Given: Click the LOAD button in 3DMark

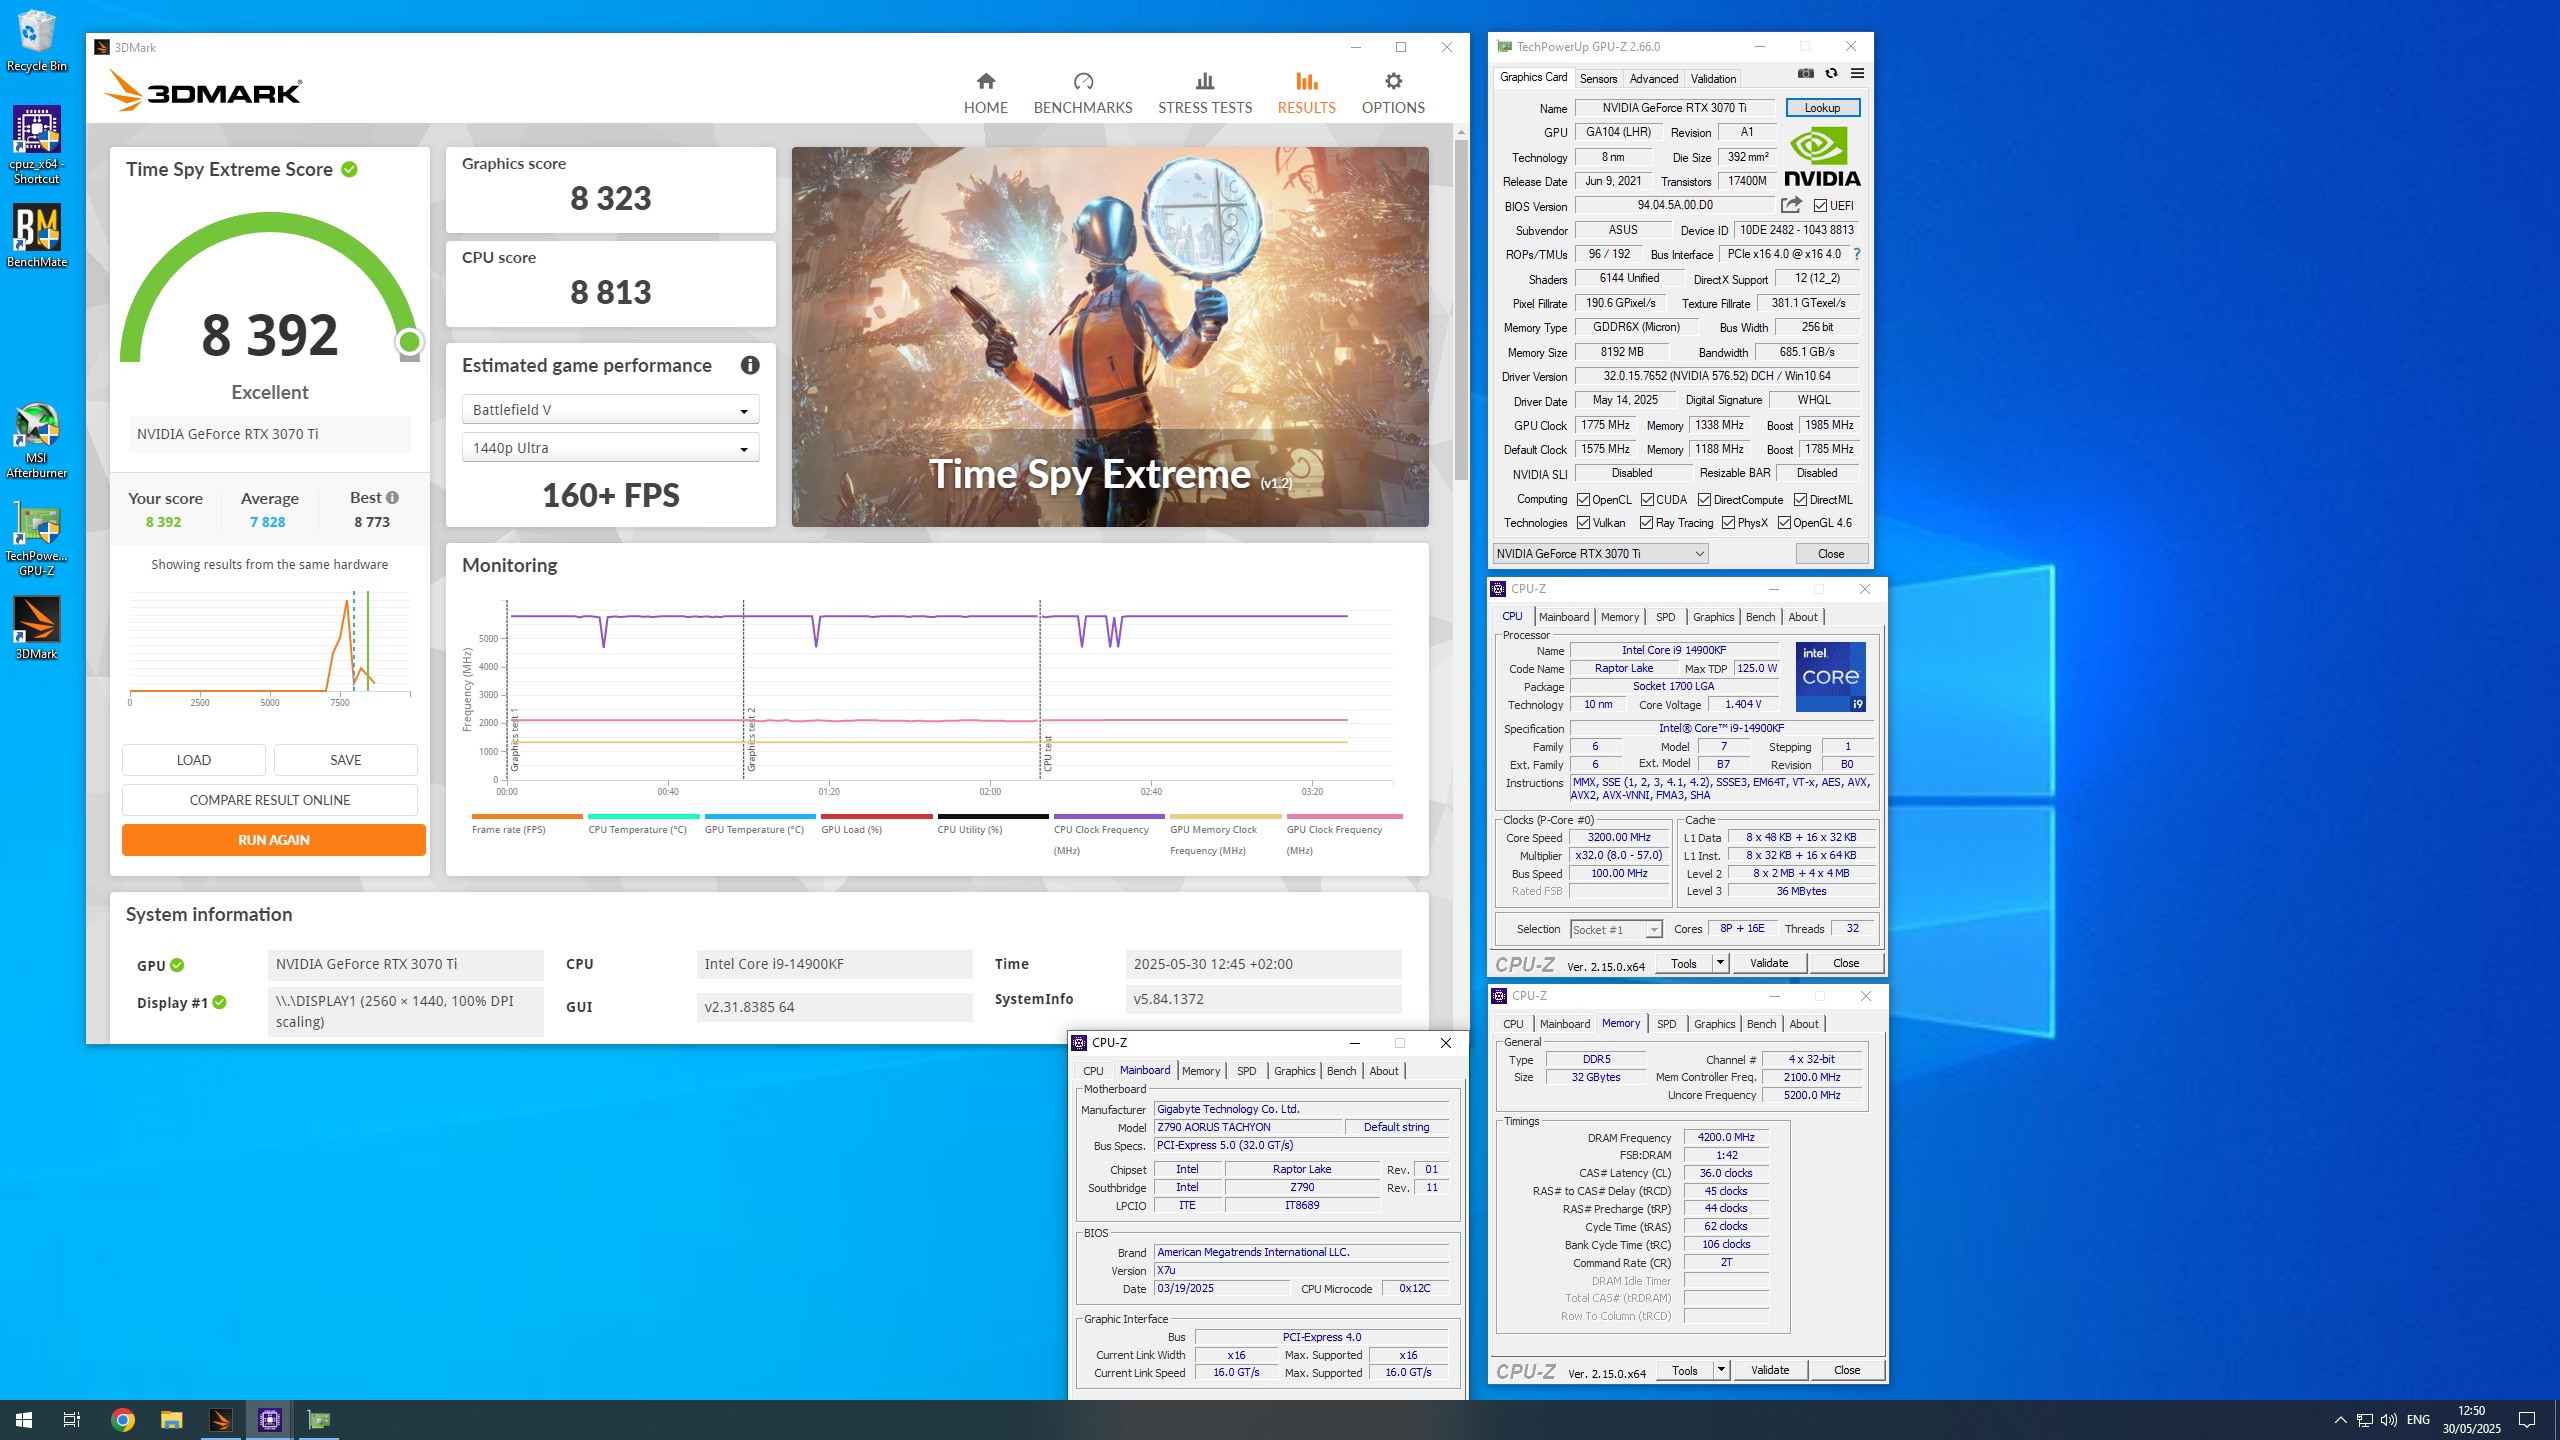Looking at the screenshot, I should click(194, 760).
